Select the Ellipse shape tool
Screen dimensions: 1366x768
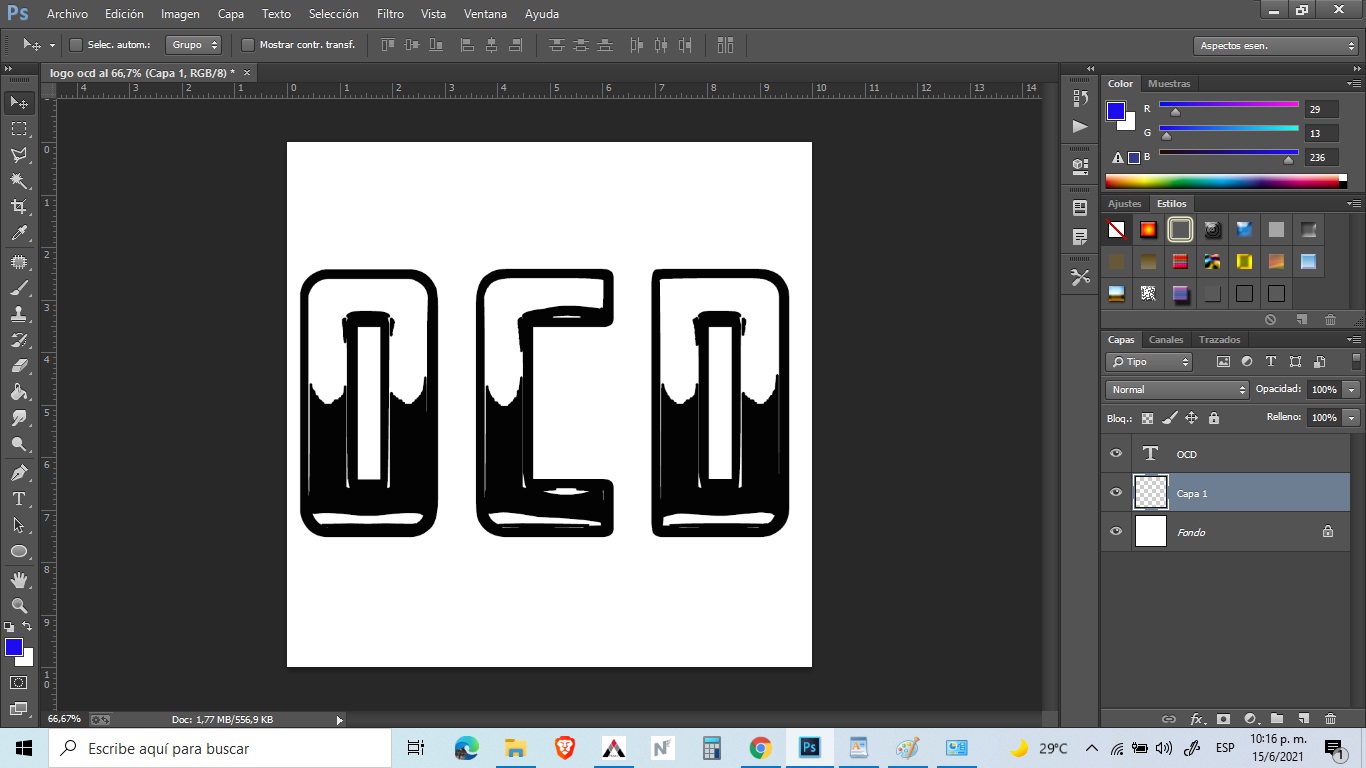[19, 551]
